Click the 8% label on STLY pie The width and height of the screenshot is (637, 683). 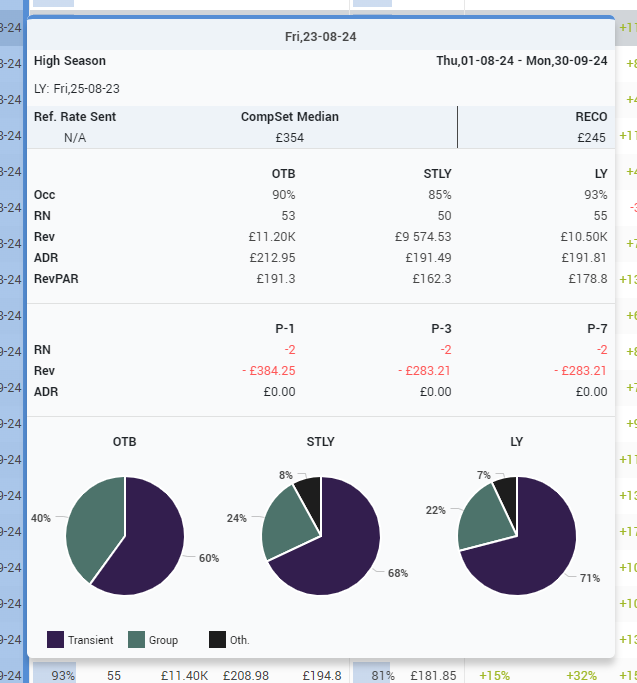pos(286,475)
